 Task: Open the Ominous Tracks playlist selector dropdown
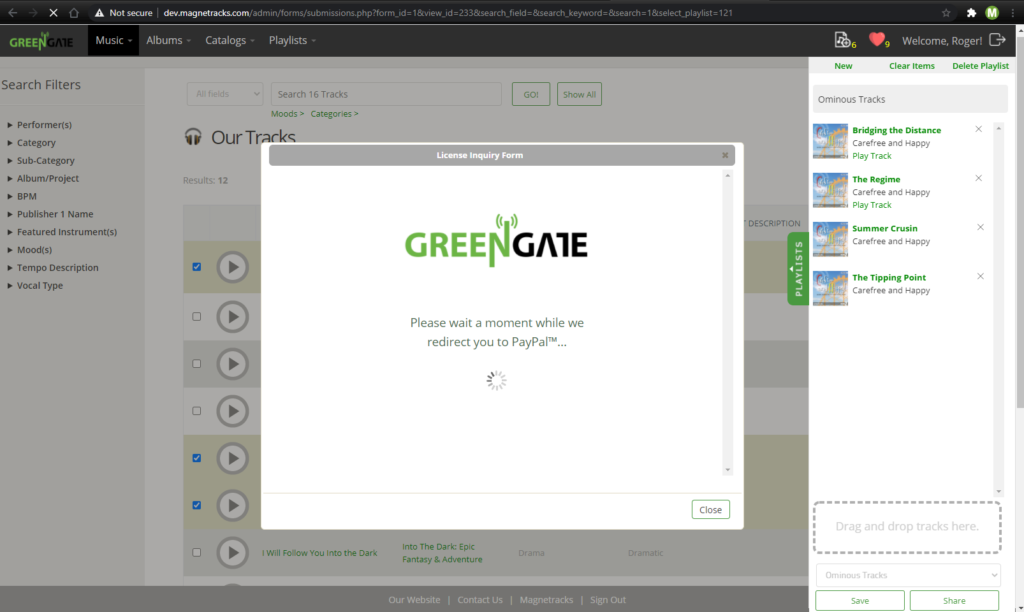tap(908, 575)
